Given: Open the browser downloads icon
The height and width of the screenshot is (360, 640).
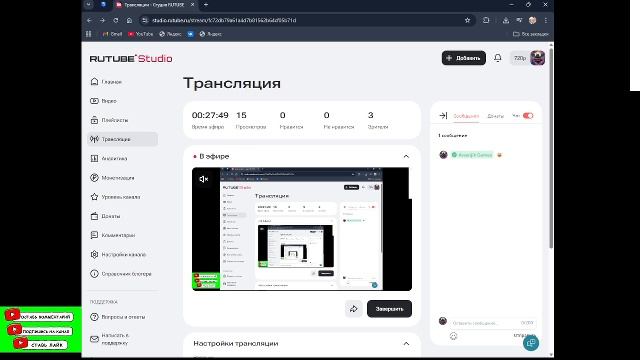Looking at the screenshot, I should tap(506, 20).
